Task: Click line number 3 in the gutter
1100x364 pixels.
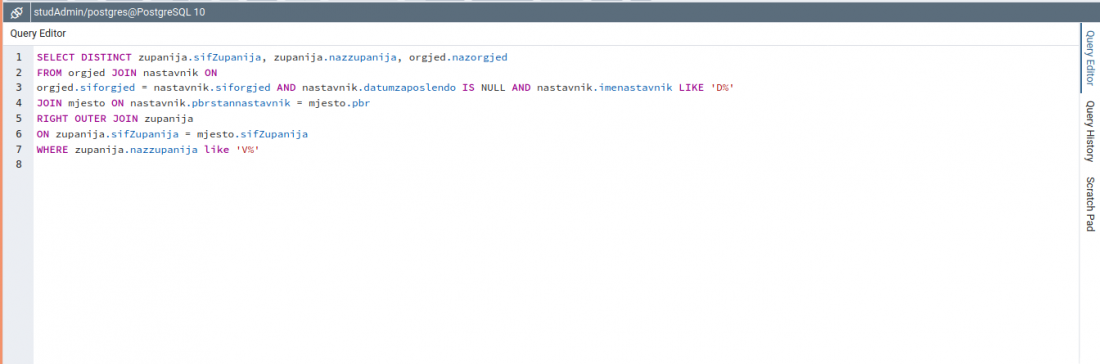Action: [19, 88]
